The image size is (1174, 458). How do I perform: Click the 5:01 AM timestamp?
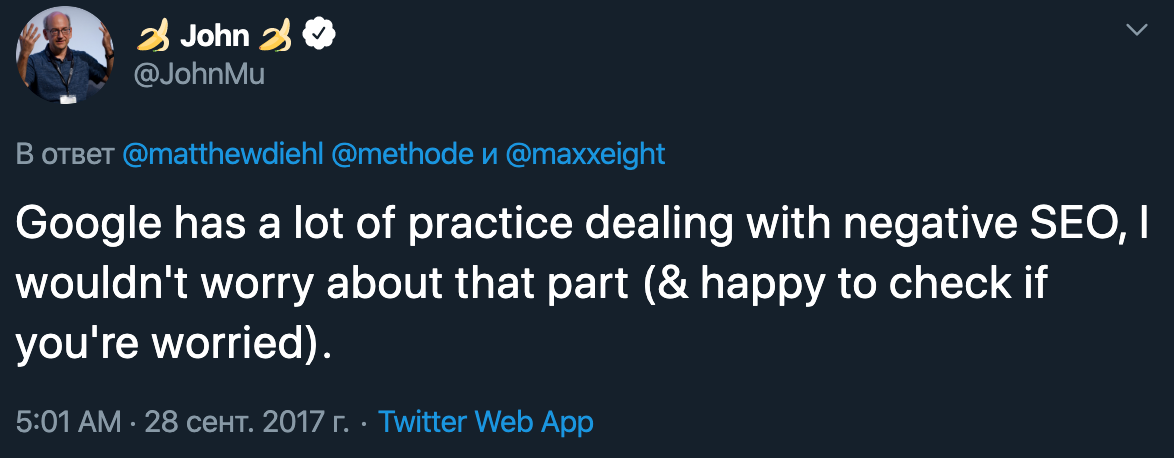pyautogui.click(x=68, y=421)
